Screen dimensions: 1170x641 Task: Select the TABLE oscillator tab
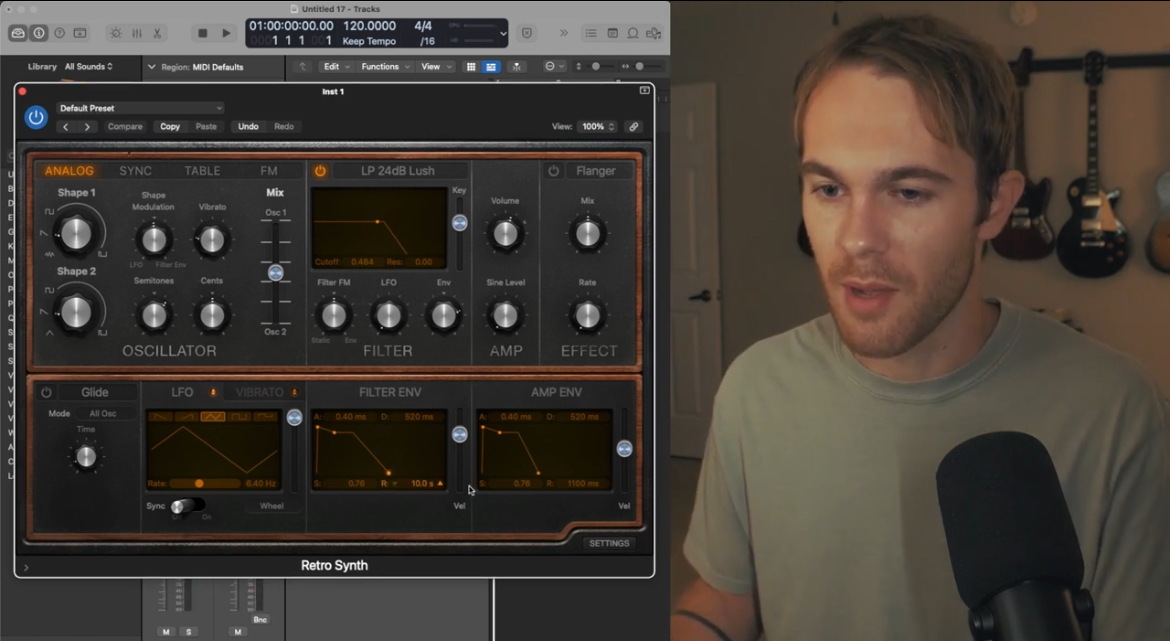point(202,171)
